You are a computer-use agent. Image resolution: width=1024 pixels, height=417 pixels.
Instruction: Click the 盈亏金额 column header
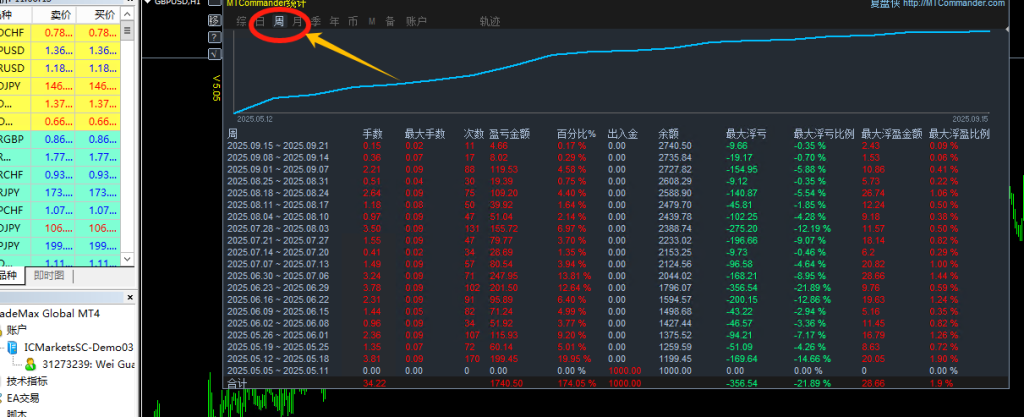pyautogui.click(x=509, y=134)
